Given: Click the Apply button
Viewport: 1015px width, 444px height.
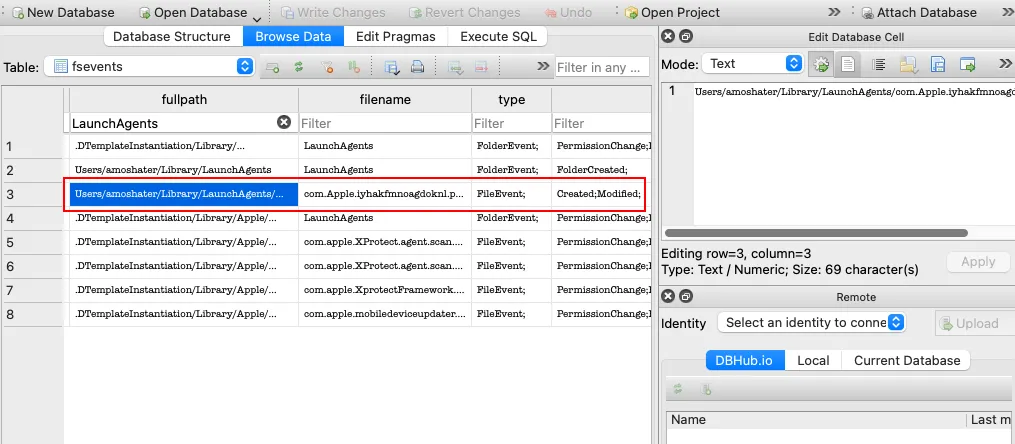Looking at the screenshot, I should coord(977,261).
